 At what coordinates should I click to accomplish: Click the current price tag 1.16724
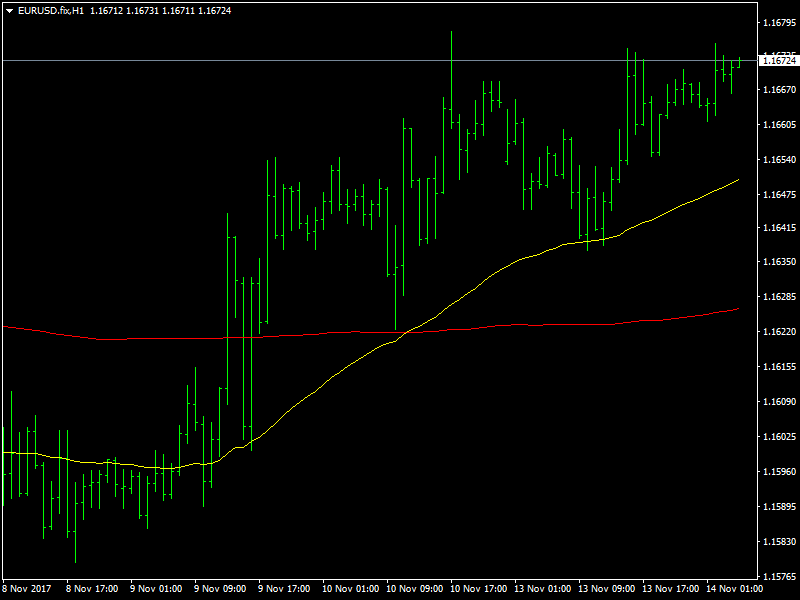[779, 61]
